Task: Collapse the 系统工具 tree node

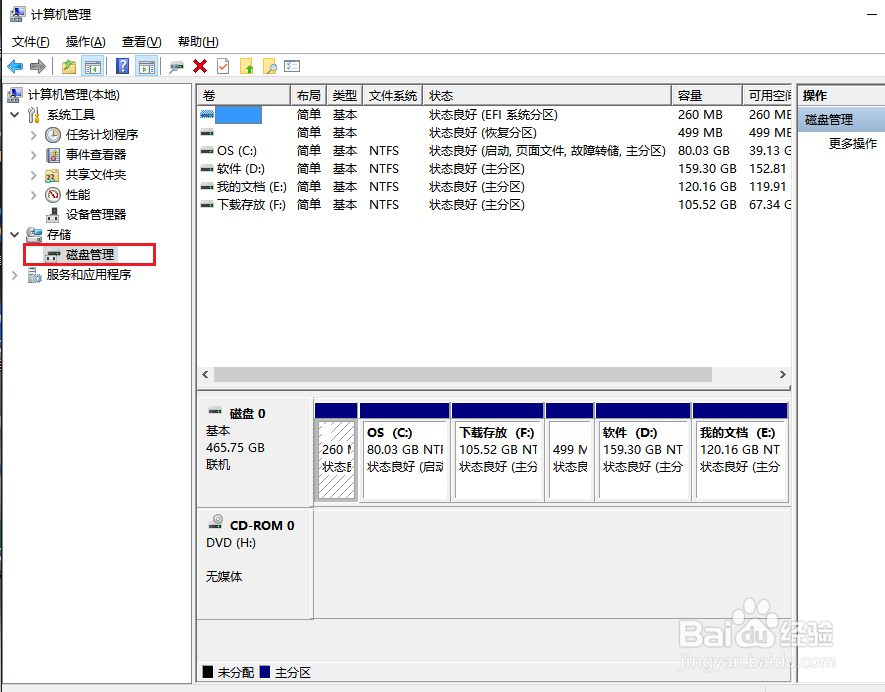Action: 15,115
